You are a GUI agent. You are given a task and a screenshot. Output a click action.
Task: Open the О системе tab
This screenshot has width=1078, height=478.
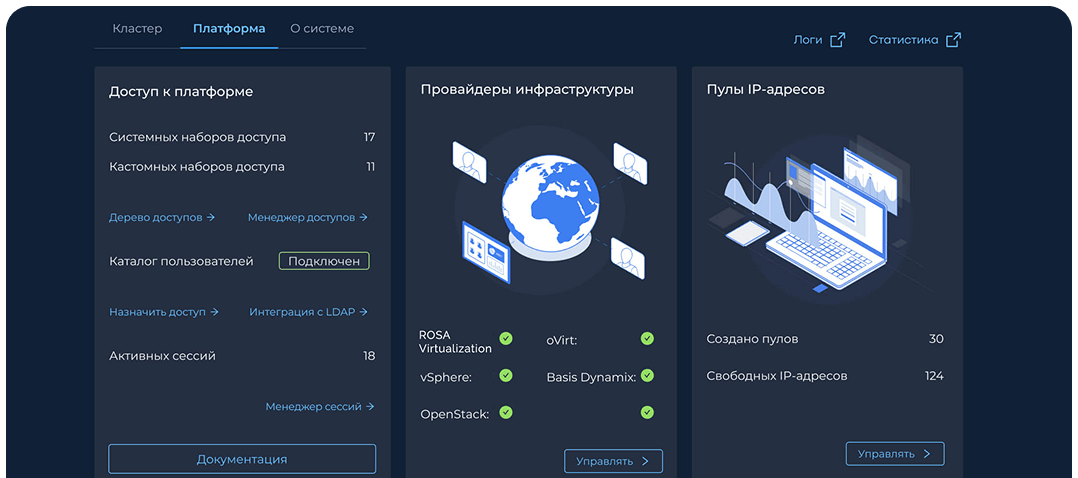pyautogui.click(x=322, y=29)
